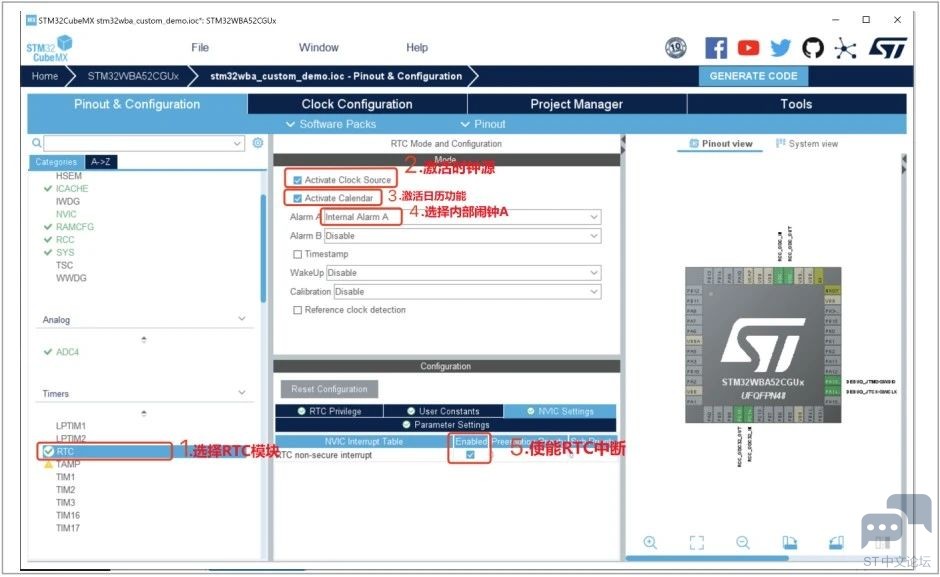Click the GENERATE CODE button
The height and width of the screenshot is (577, 940).
point(754,76)
